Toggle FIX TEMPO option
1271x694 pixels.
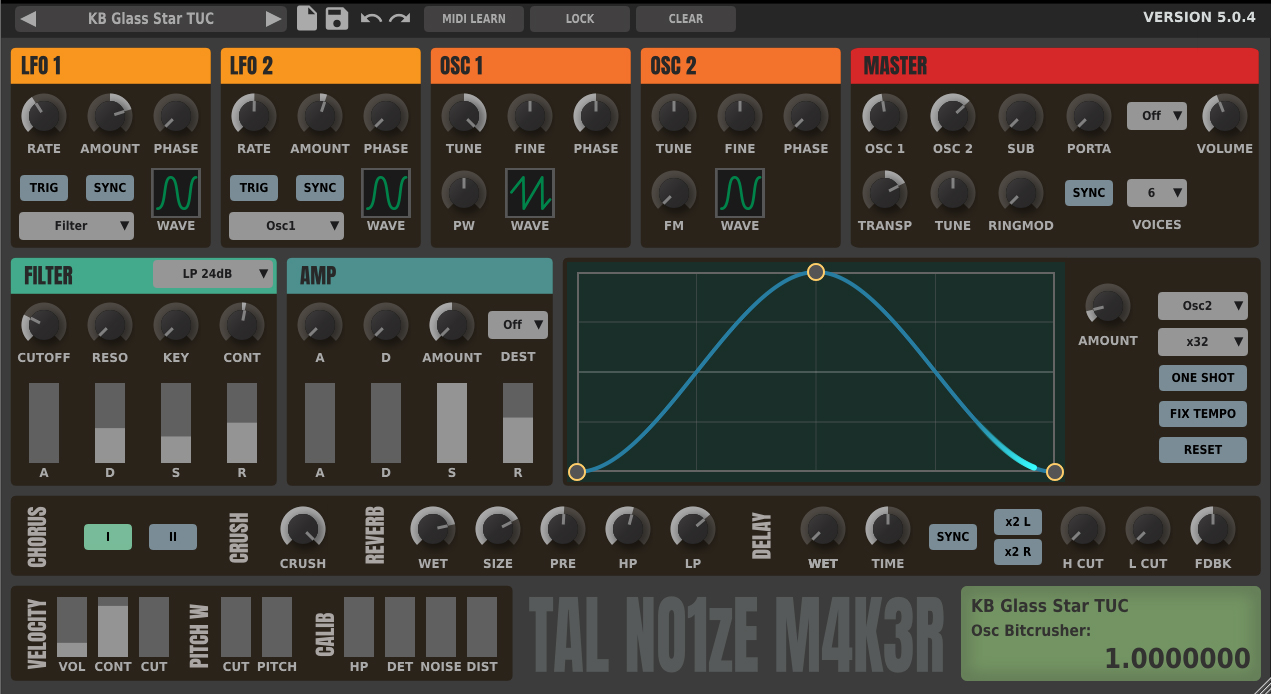coord(1203,414)
